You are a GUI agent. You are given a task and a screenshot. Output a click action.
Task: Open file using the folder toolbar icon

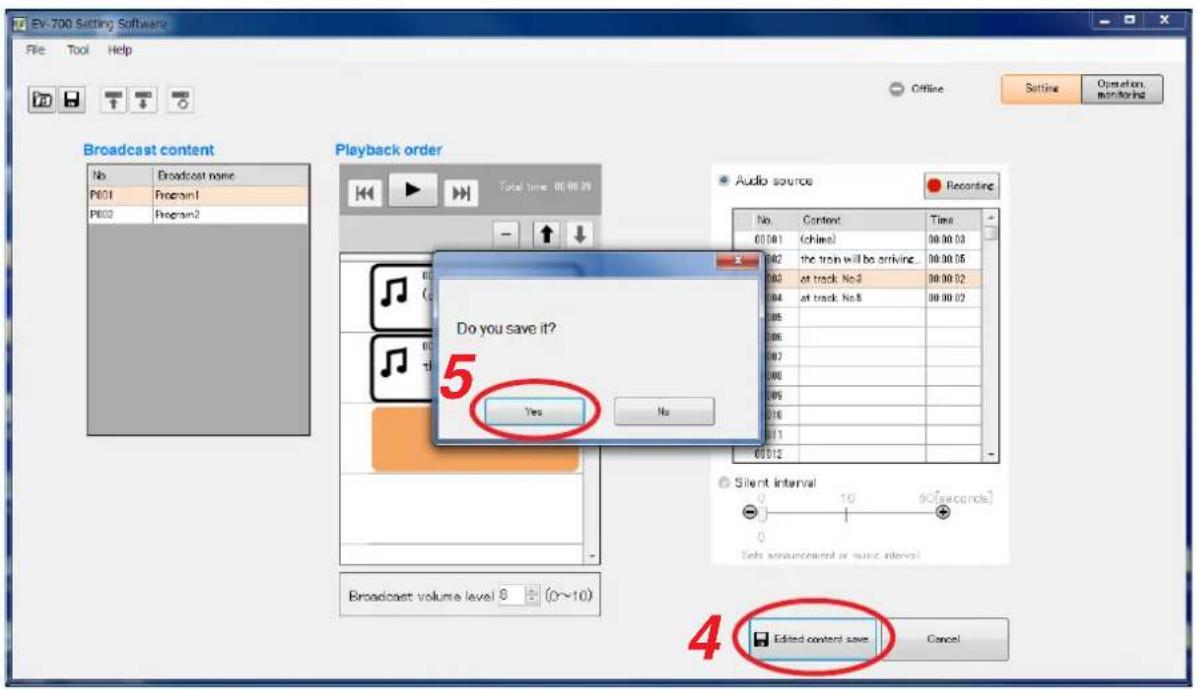(42, 99)
